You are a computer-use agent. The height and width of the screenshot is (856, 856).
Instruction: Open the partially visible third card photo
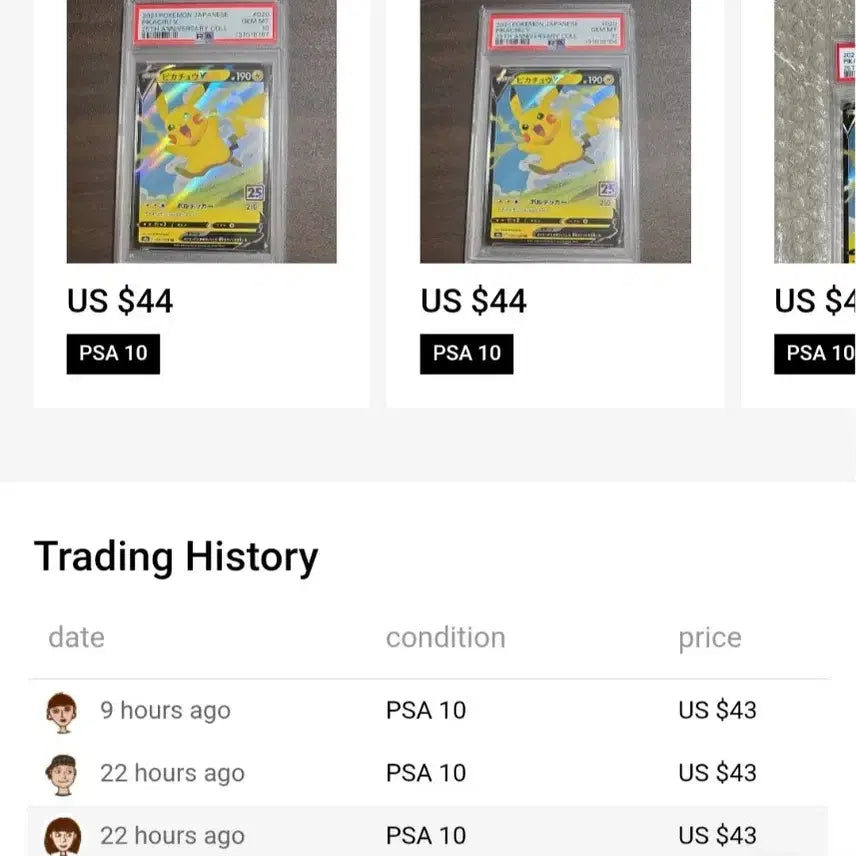(815, 130)
